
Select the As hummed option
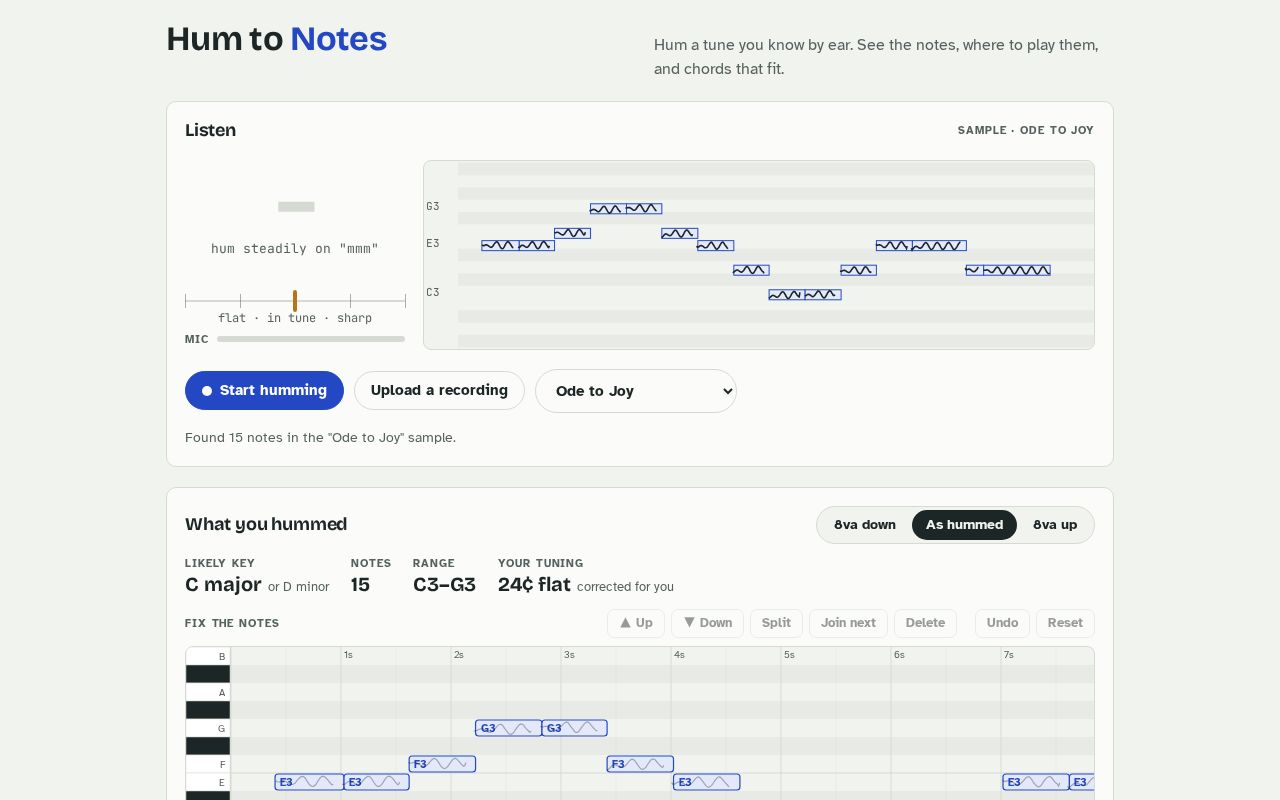pos(964,525)
